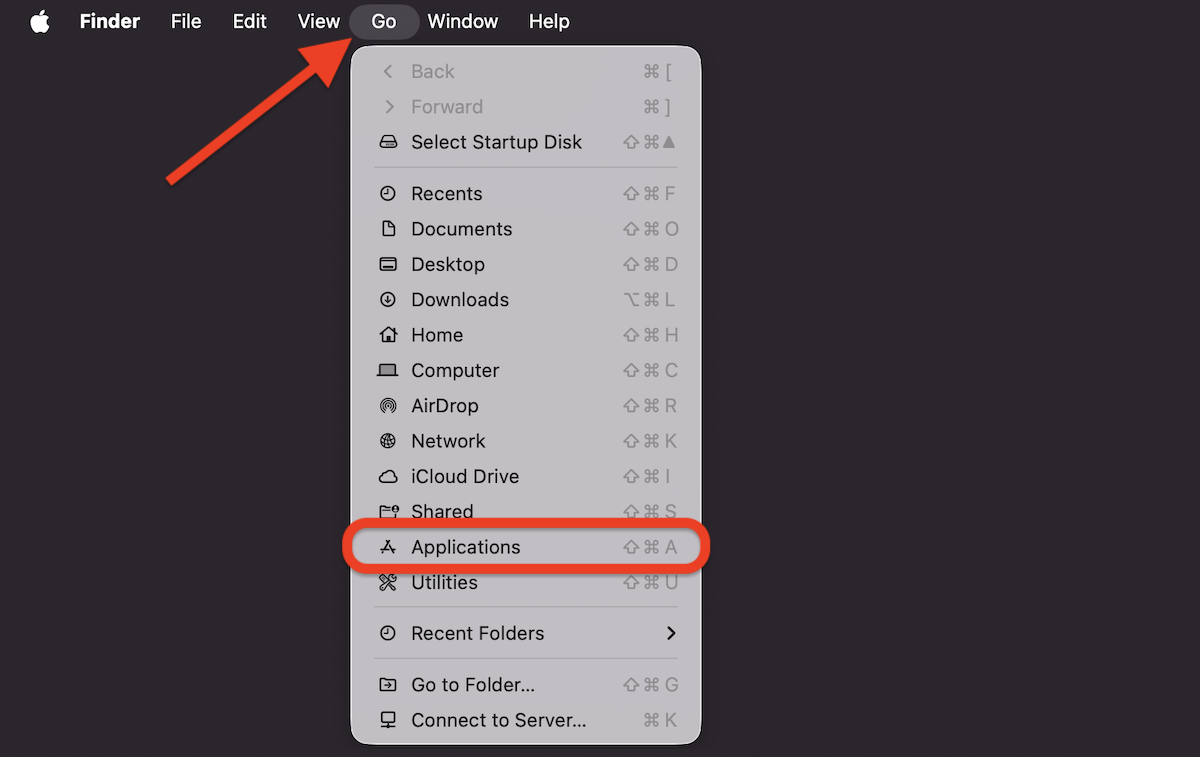
Task: Select the AirDrop text entry
Action: (x=445, y=406)
